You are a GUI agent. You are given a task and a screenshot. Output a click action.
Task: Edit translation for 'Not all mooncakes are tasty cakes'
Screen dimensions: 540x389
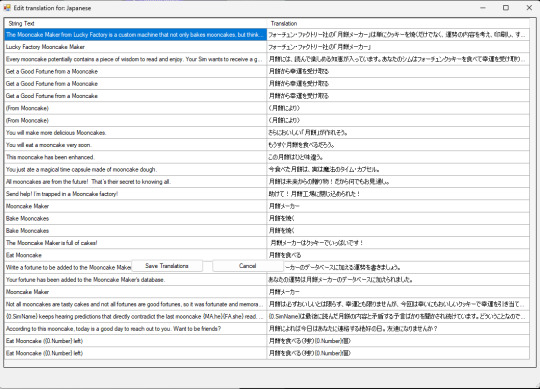point(398,304)
